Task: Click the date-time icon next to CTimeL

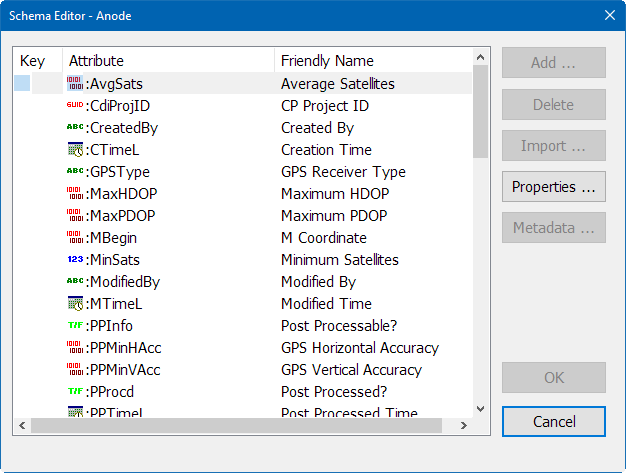Action: [x=75, y=149]
